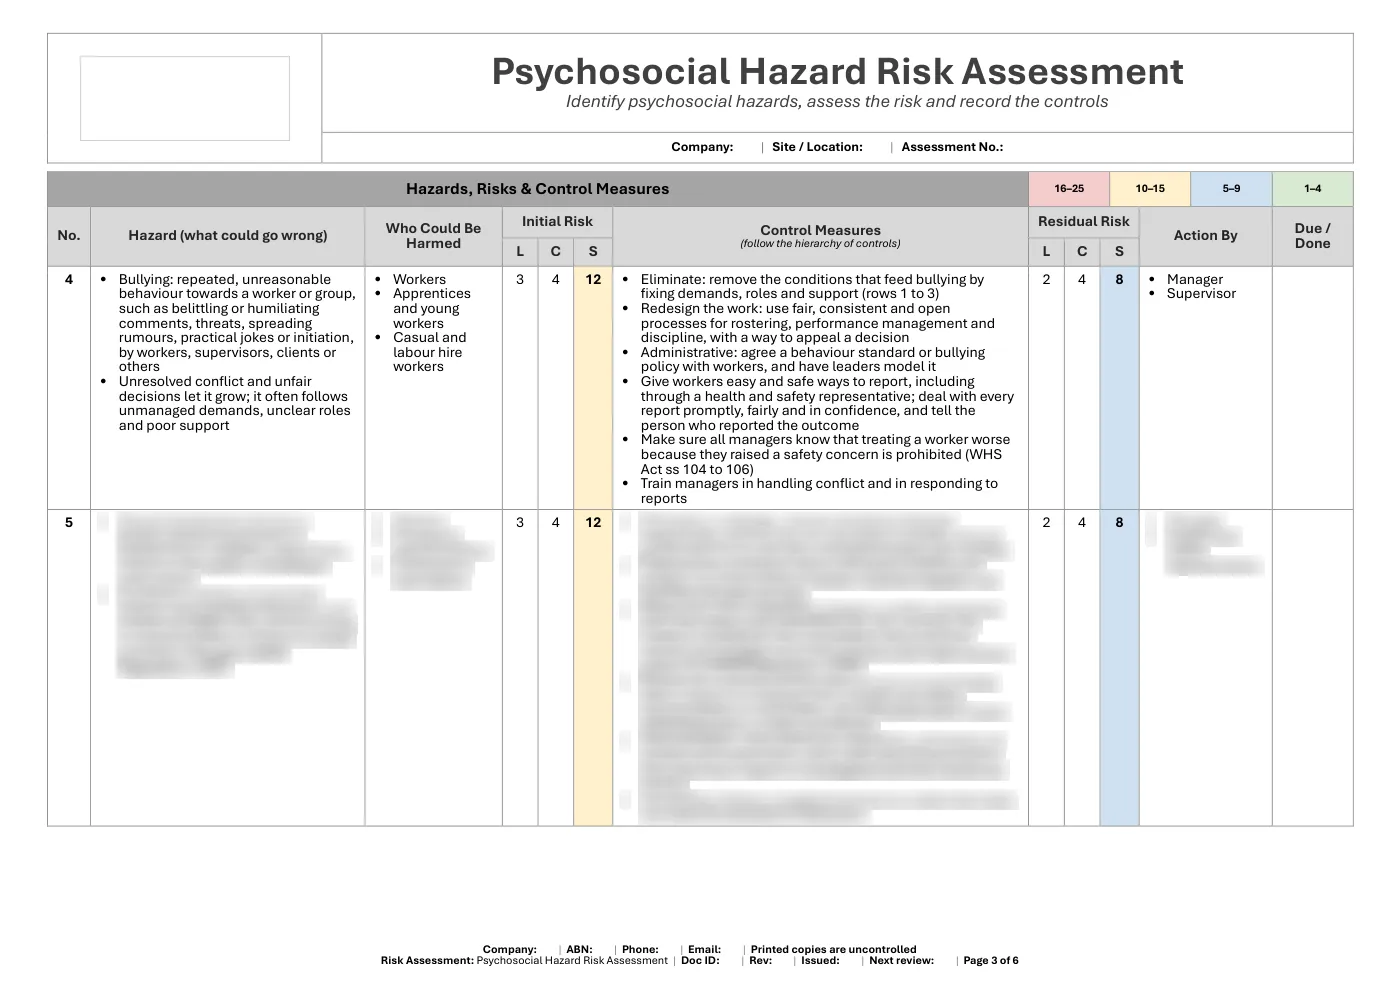Screen dimensions: 1400x990
Task: Click the 'Printed copies are uncontrolled' footer note
Action: (833, 950)
